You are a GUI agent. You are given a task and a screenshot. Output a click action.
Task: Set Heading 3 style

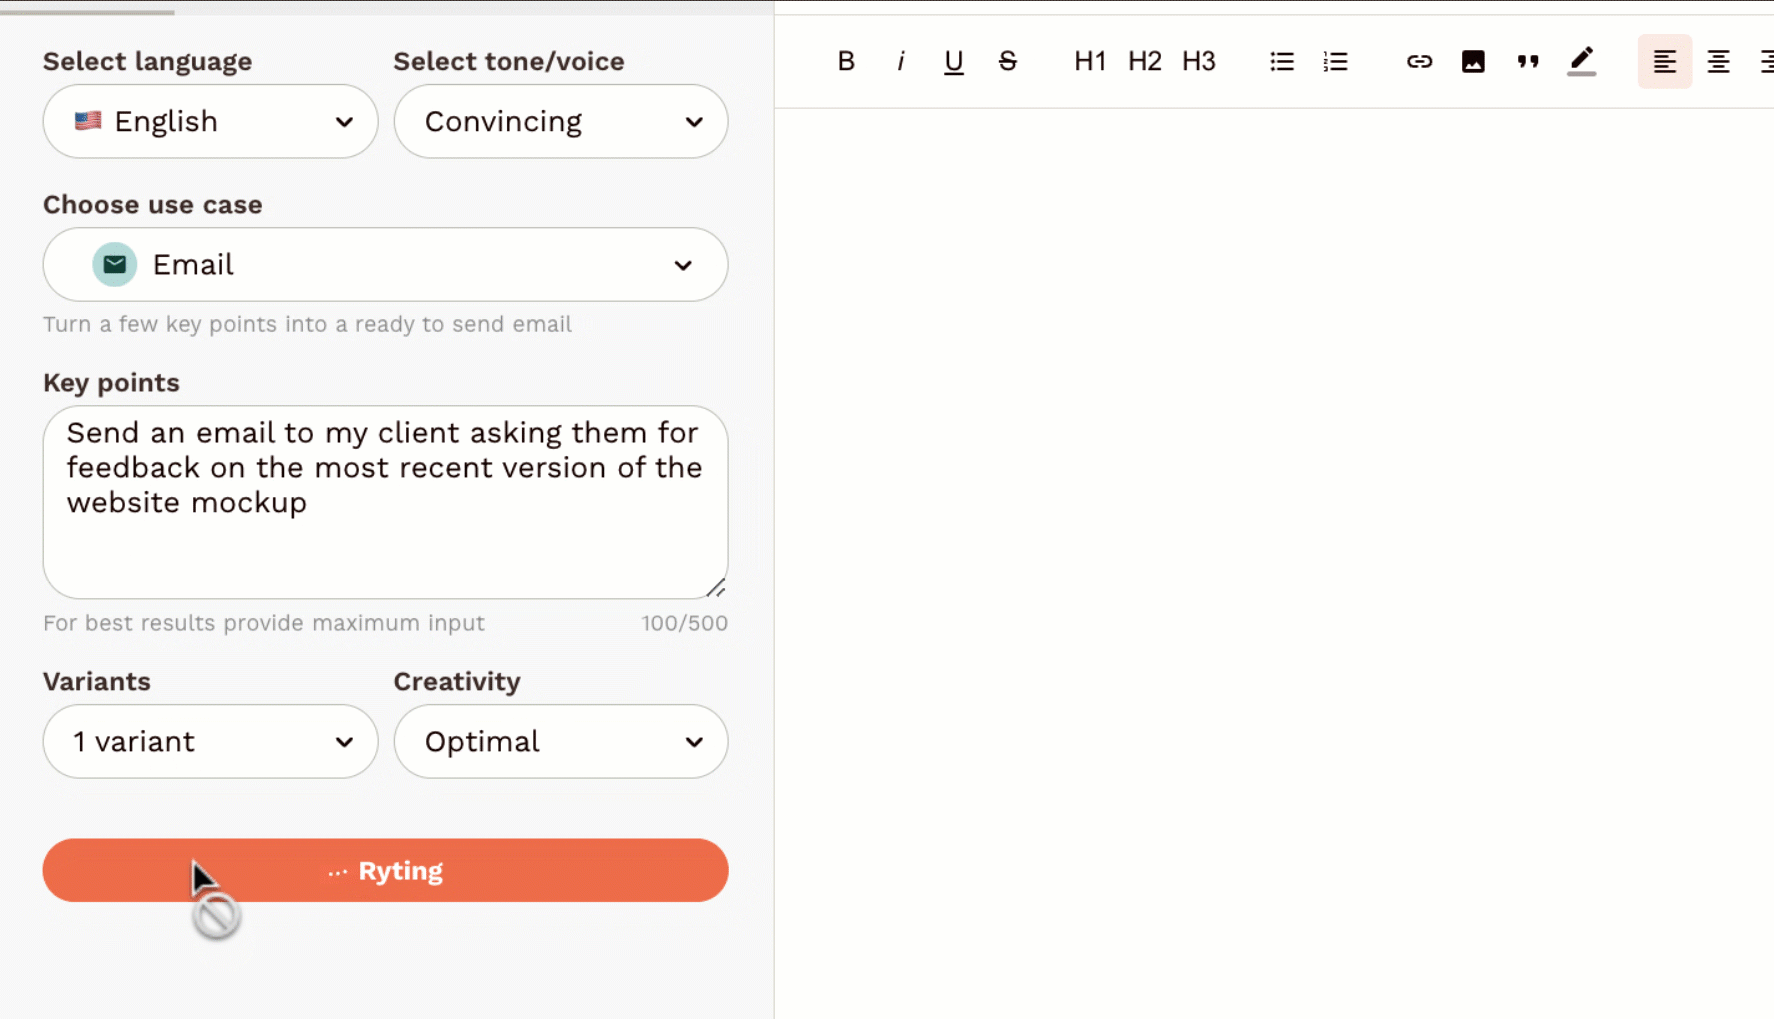pos(1199,61)
